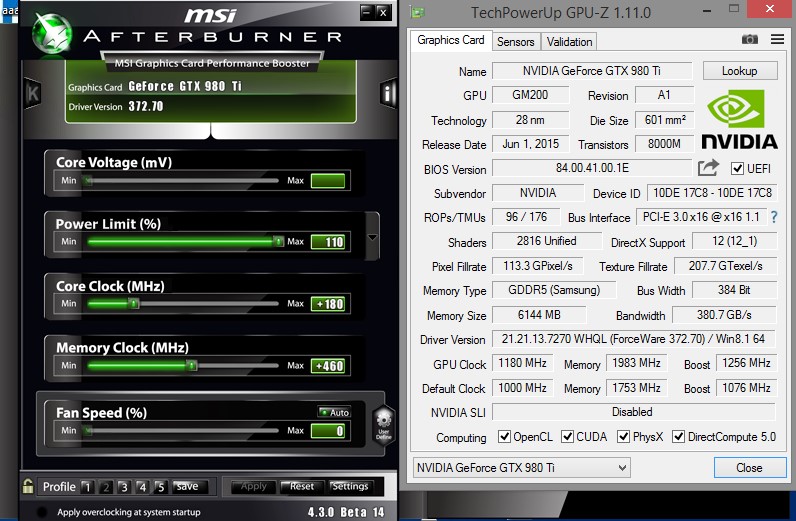This screenshot has width=796, height=521.
Task: Click the Pixel Fillrate value 113.3 GPixel/s
Action: pos(538,266)
